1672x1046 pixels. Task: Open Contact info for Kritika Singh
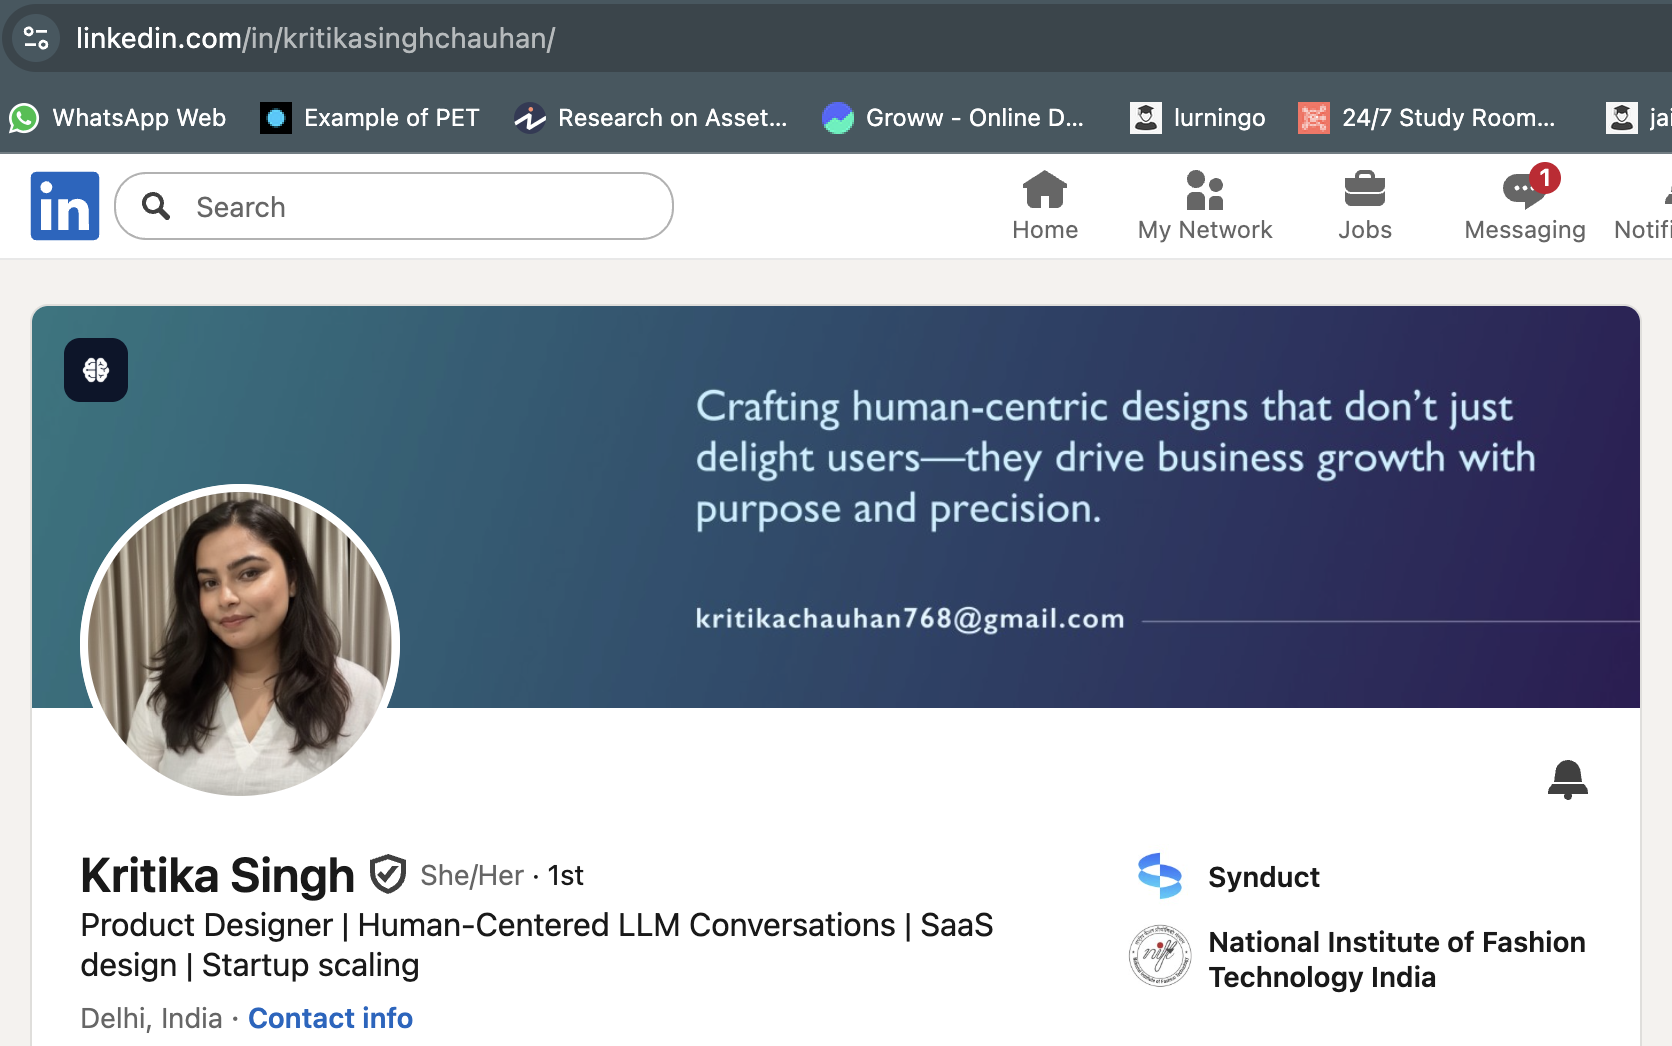tap(330, 1017)
